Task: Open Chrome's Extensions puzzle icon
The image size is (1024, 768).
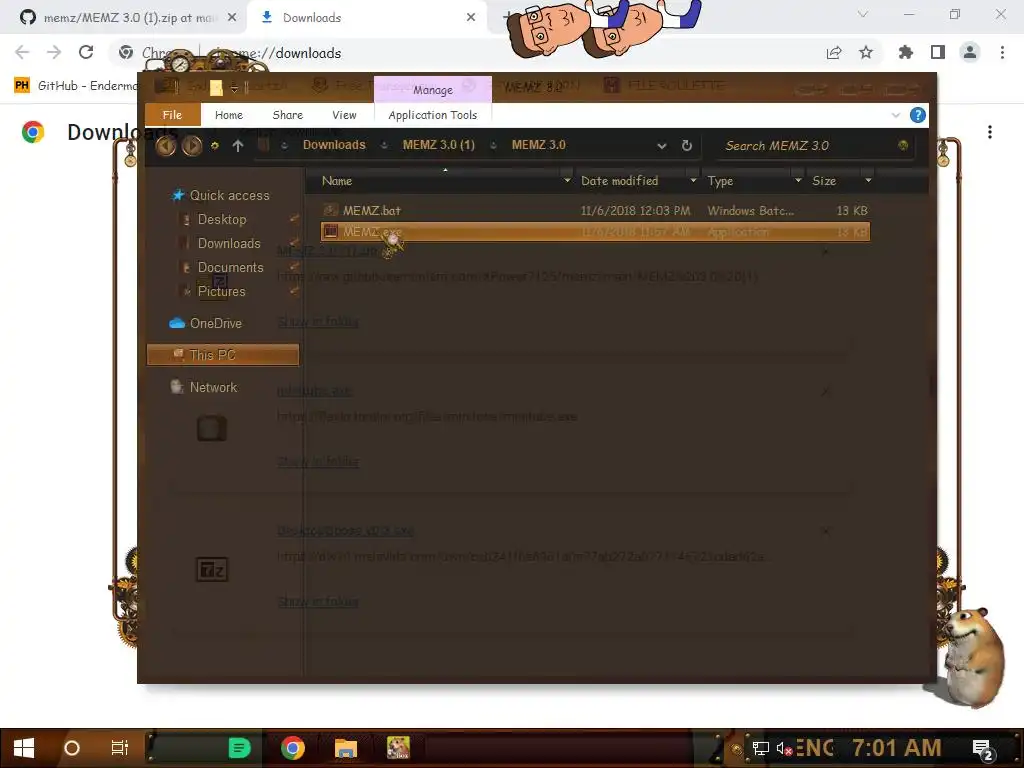Action: (906, 52)
